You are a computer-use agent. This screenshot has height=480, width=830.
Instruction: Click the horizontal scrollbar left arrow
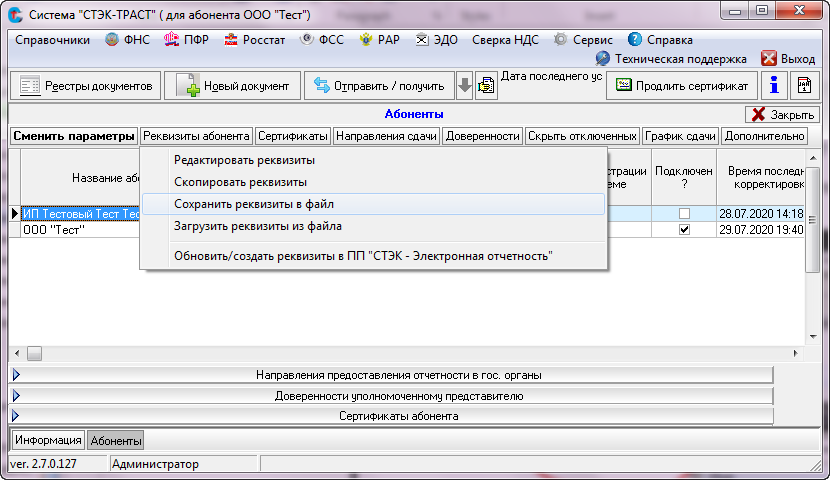17,354
